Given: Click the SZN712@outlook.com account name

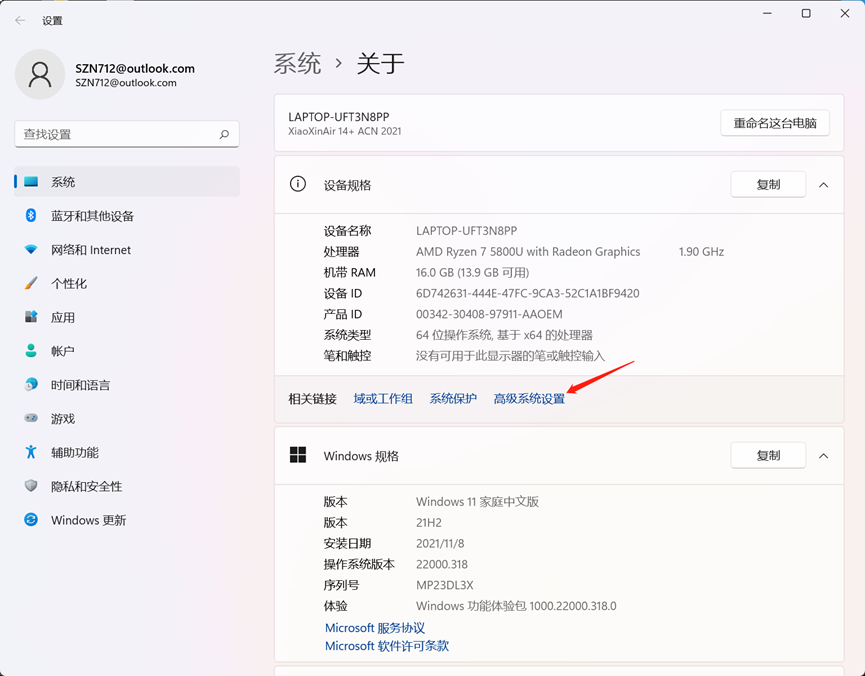Looking at the screenshot, I should 135,68.
